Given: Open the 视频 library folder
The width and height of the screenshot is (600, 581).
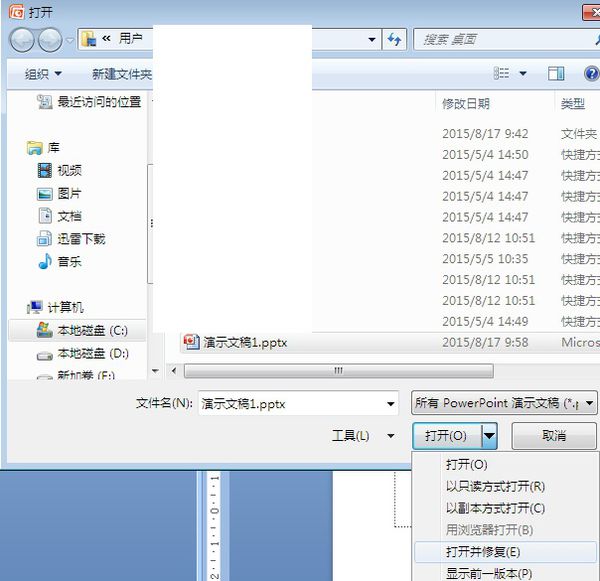Looking at the screenshot, I should (69, 171).
